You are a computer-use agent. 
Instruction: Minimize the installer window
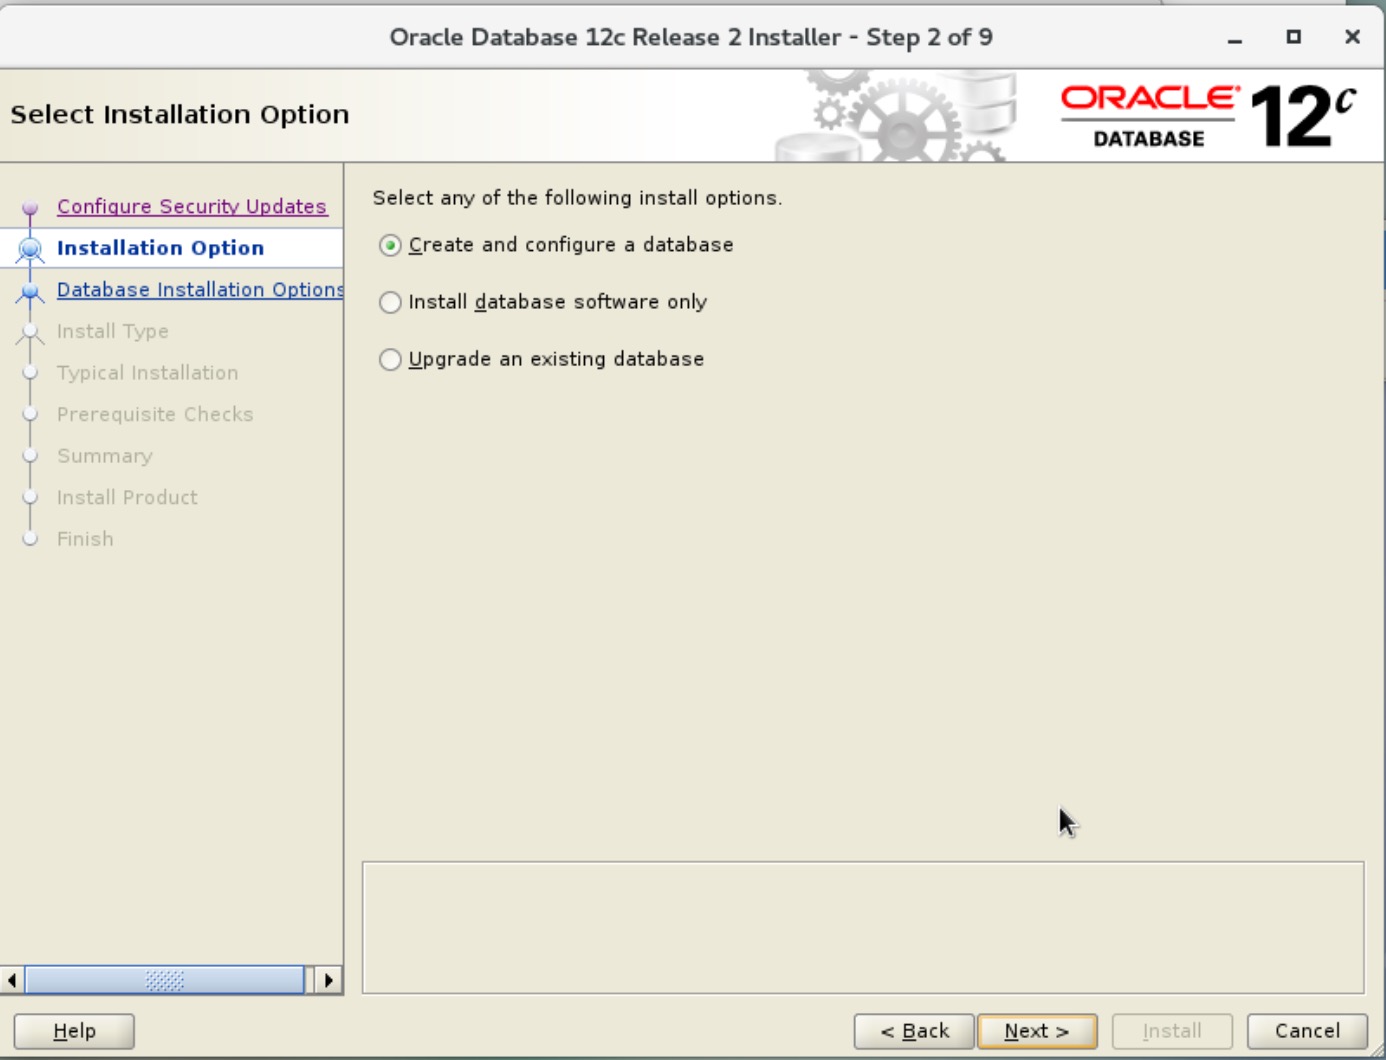[x=1235, y=38]
